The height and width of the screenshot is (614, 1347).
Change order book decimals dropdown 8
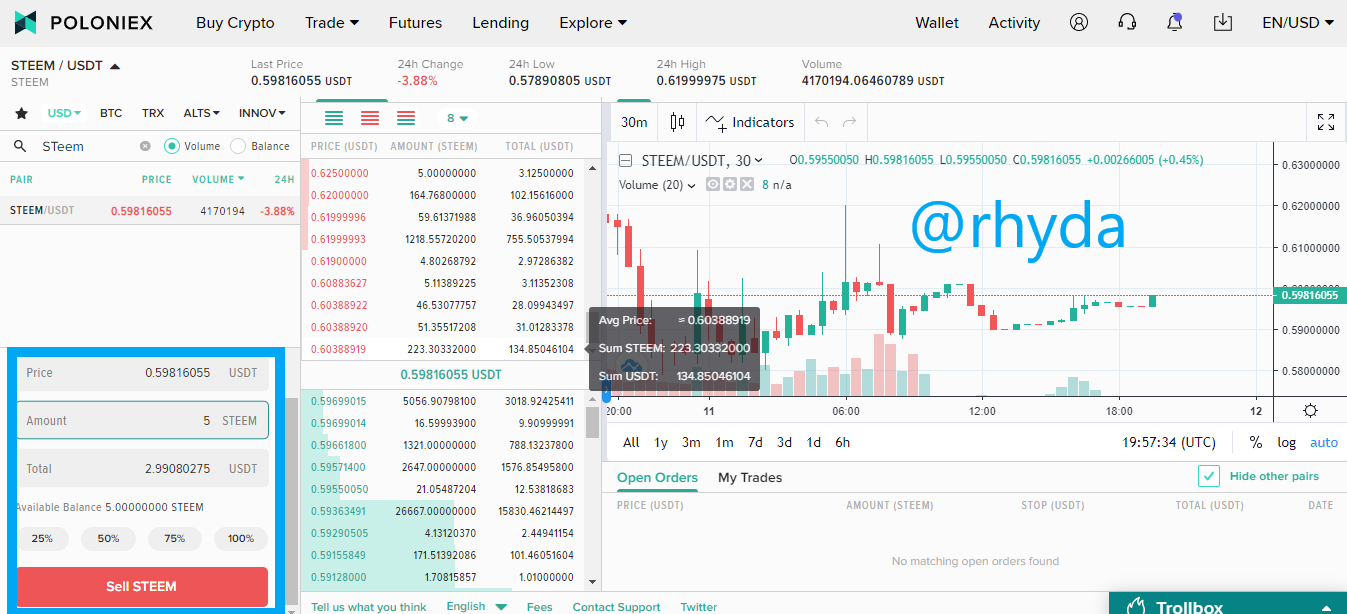coord(458,118)
